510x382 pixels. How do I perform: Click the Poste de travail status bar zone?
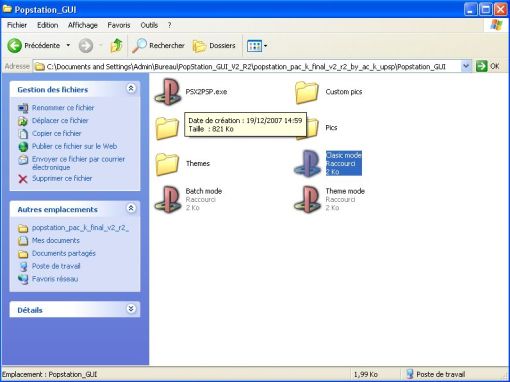click(x=435, y=374)
